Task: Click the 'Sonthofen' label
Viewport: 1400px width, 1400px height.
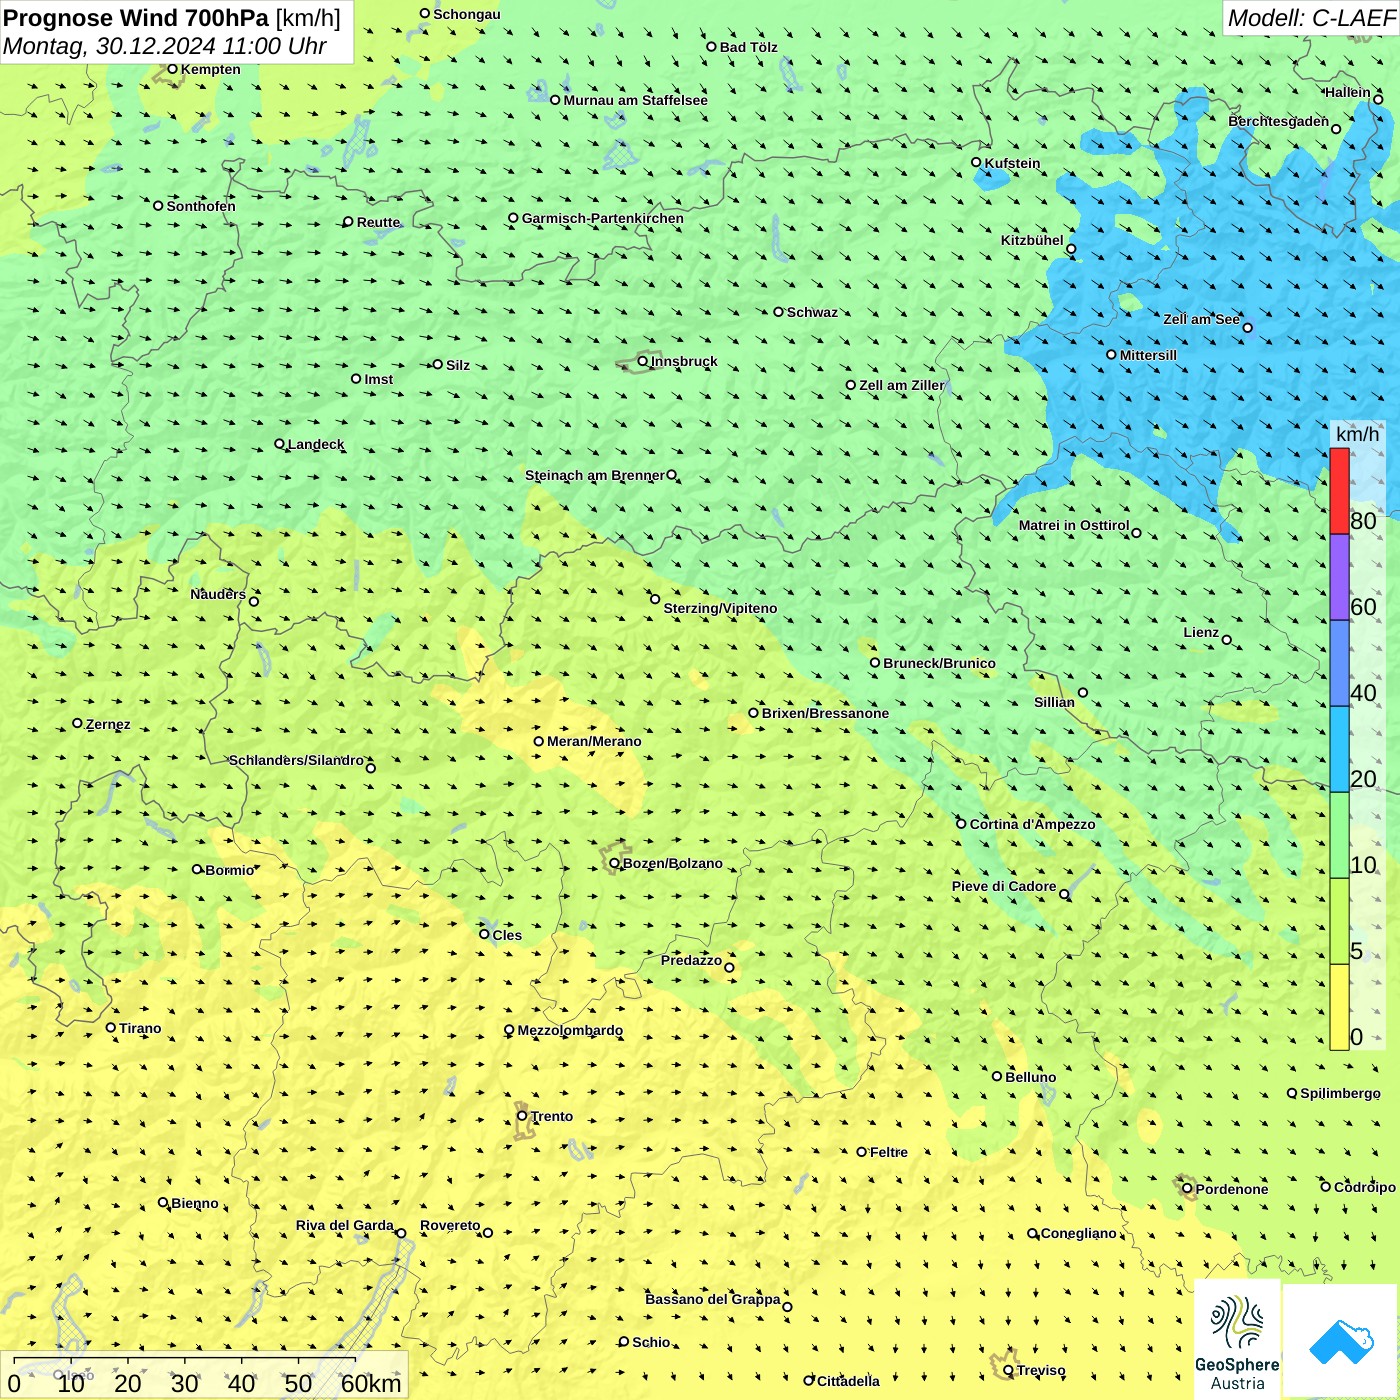Action: point(201,206)
